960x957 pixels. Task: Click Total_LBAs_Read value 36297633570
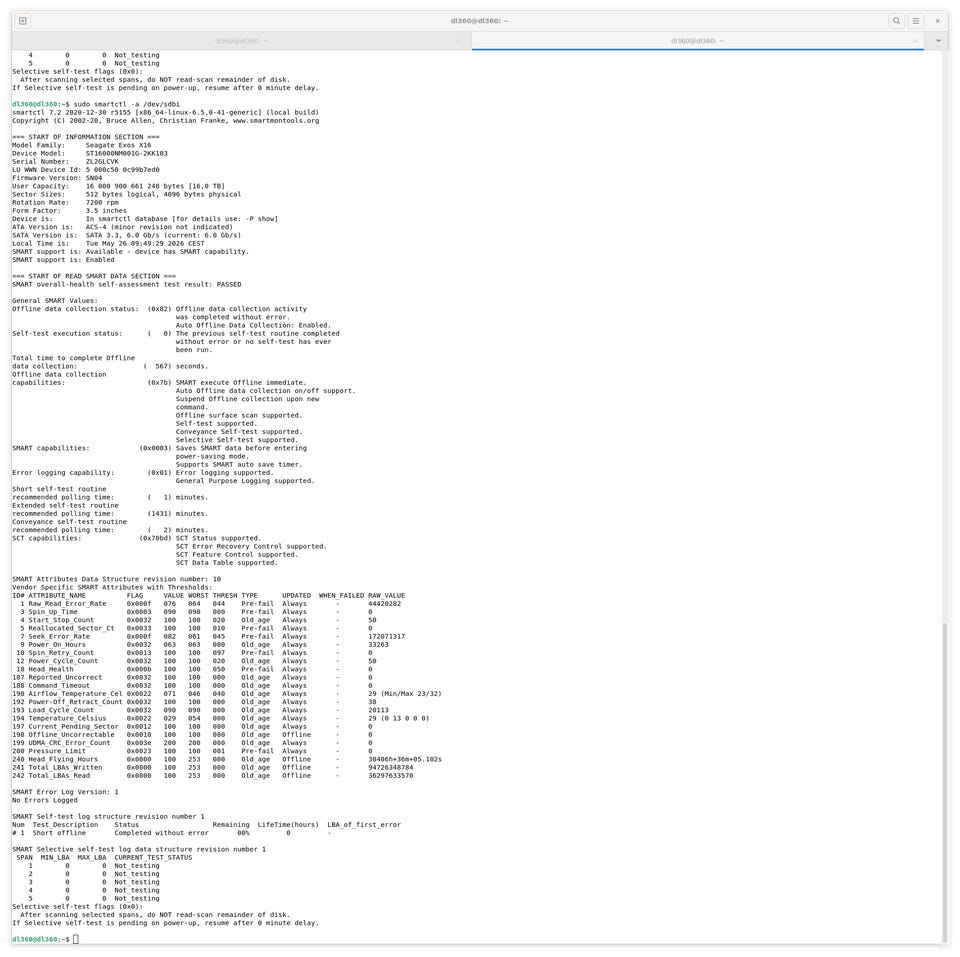point(391,776)
